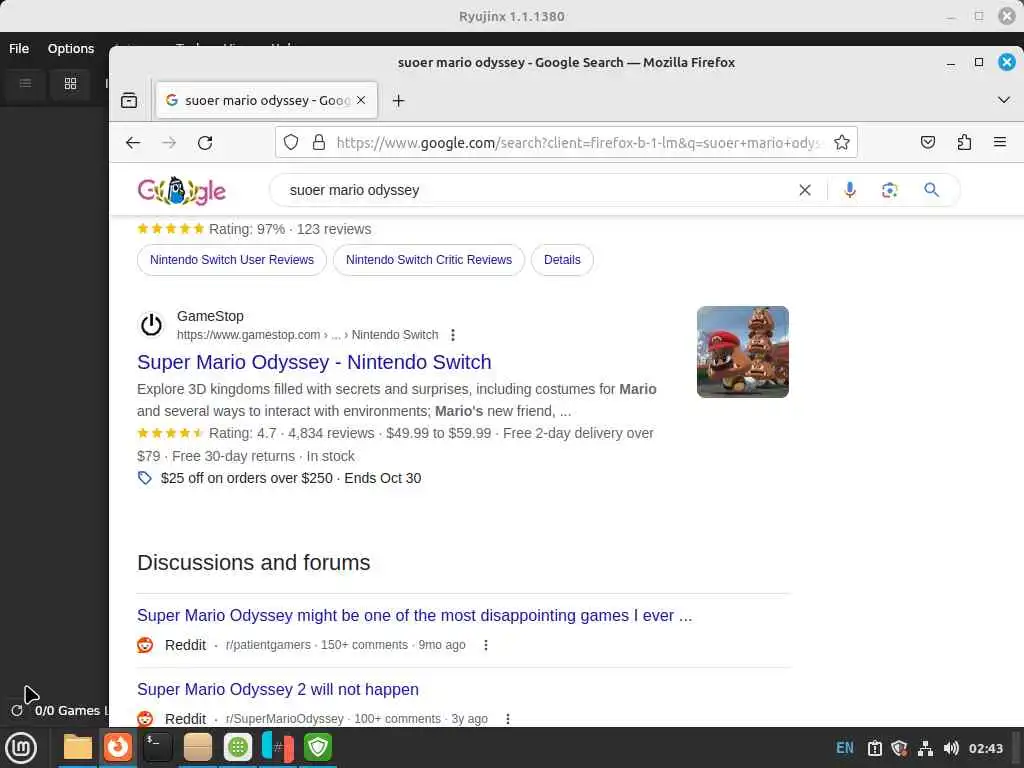Viewport: 1024px width, 768px height.
Task: Open the green grid taskbar application
Action: [x=238, y=747]
